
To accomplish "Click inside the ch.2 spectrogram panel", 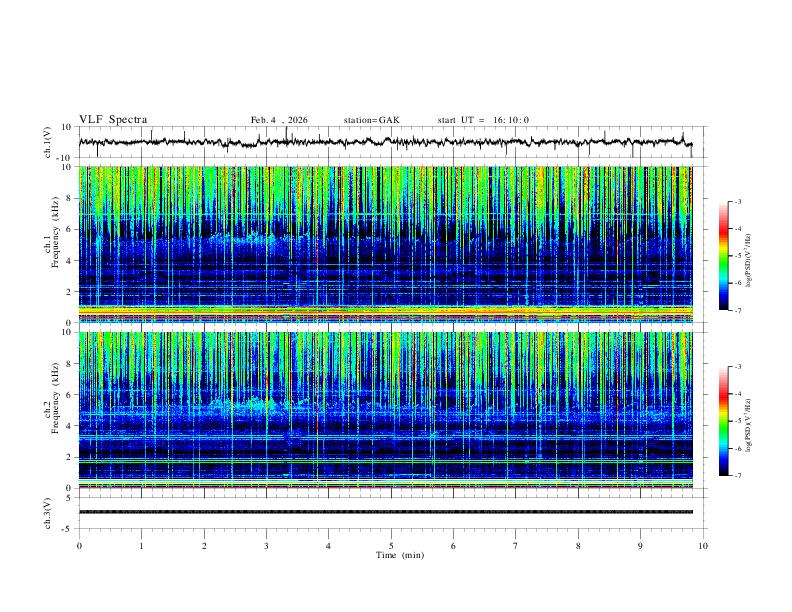I will (385, 410).
